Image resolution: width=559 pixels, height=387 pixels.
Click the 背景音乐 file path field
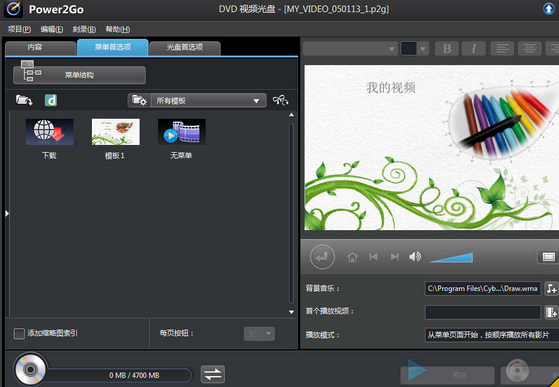point(483,288)
